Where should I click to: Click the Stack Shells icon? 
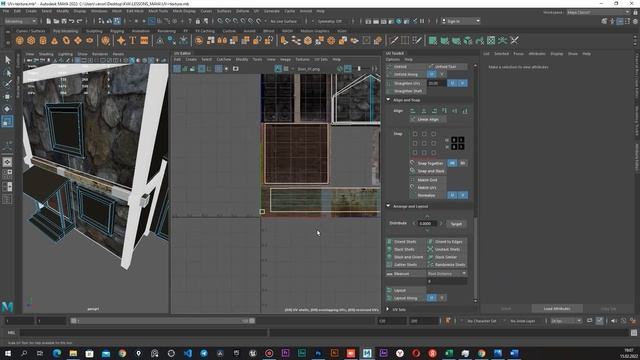click(389, 249)
